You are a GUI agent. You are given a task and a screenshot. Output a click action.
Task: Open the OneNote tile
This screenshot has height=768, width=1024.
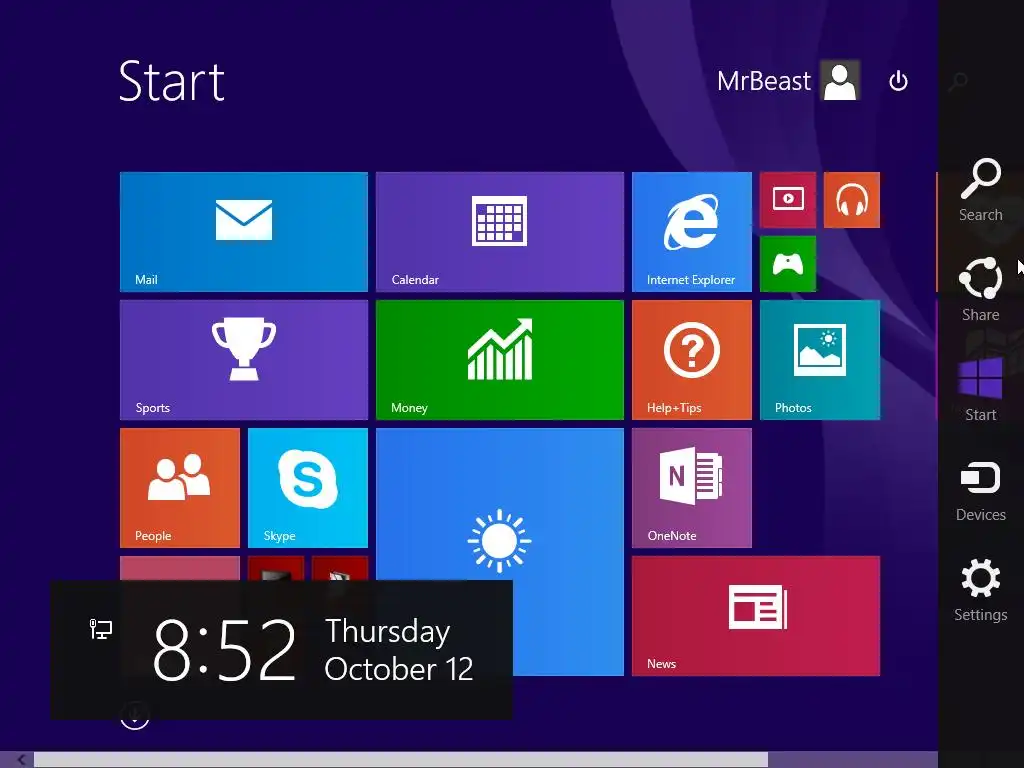(x=692, y=488)
